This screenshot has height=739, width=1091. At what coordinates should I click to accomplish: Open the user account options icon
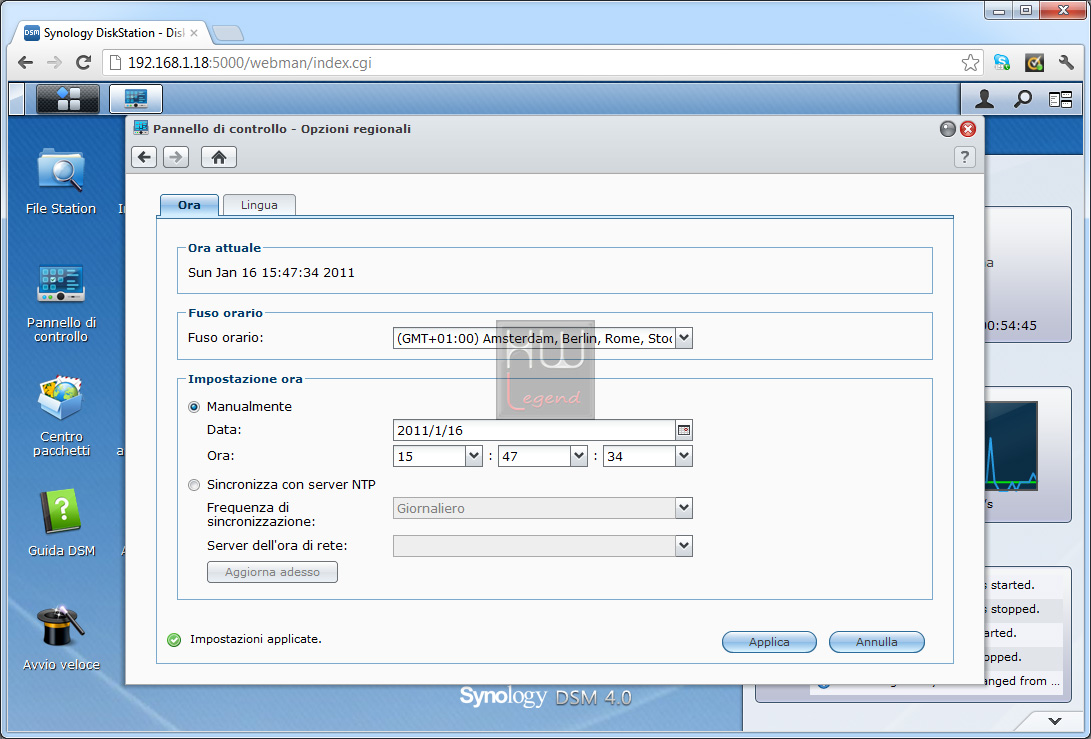984,99
